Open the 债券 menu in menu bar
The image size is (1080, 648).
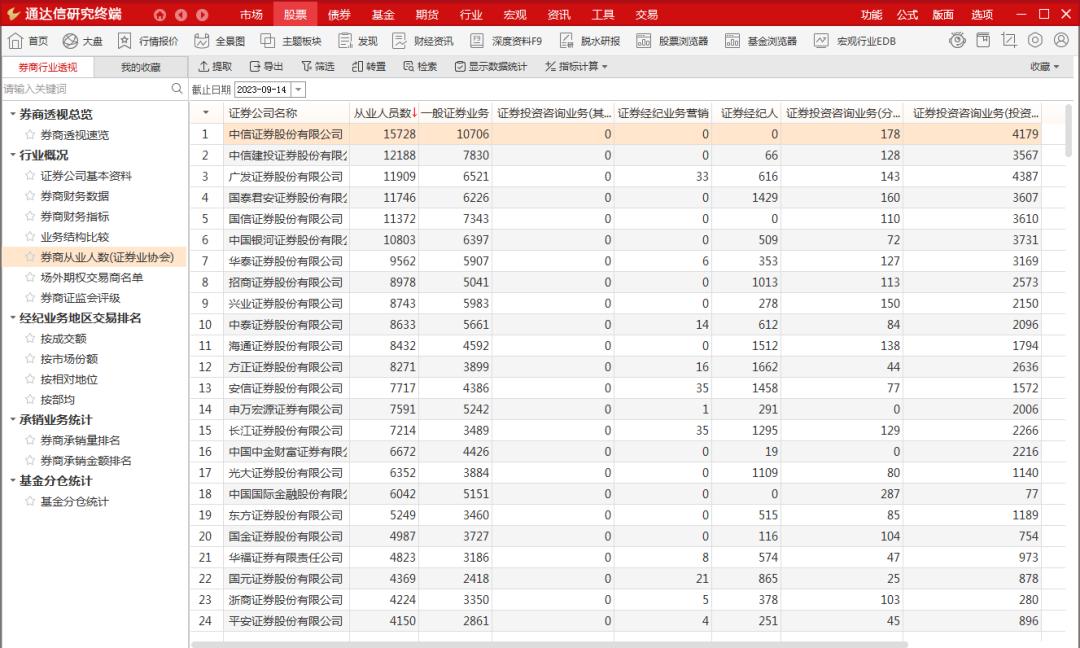click(x=340, y=15)
